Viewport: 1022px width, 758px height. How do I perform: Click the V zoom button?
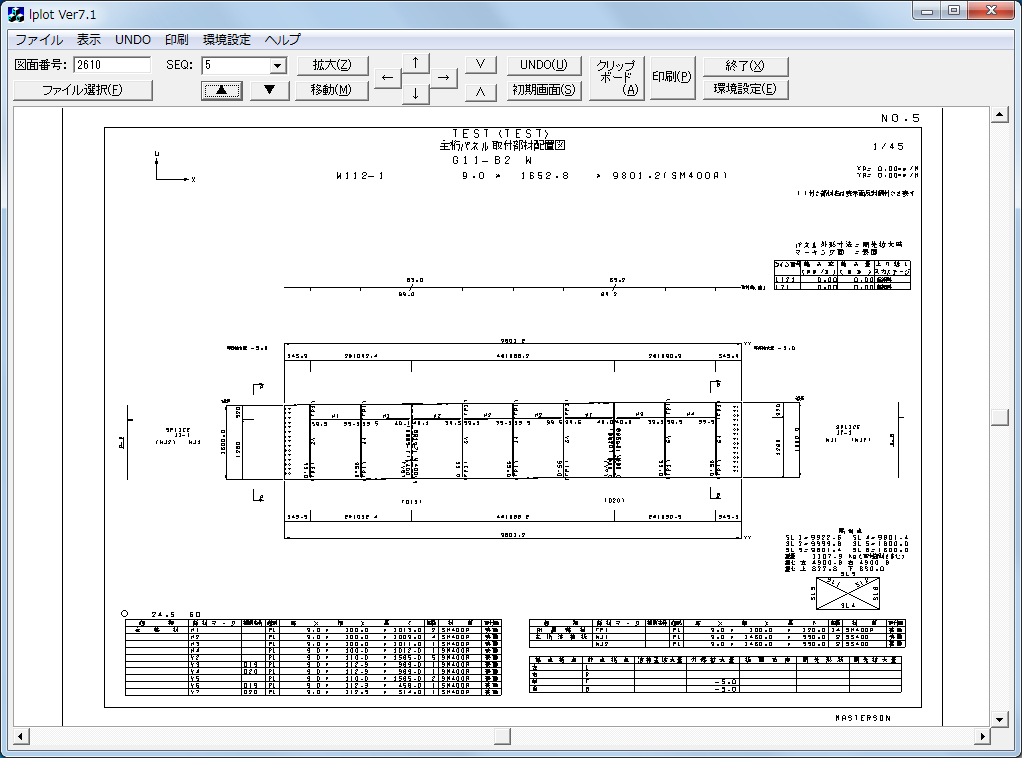click(x=481, y=65)
